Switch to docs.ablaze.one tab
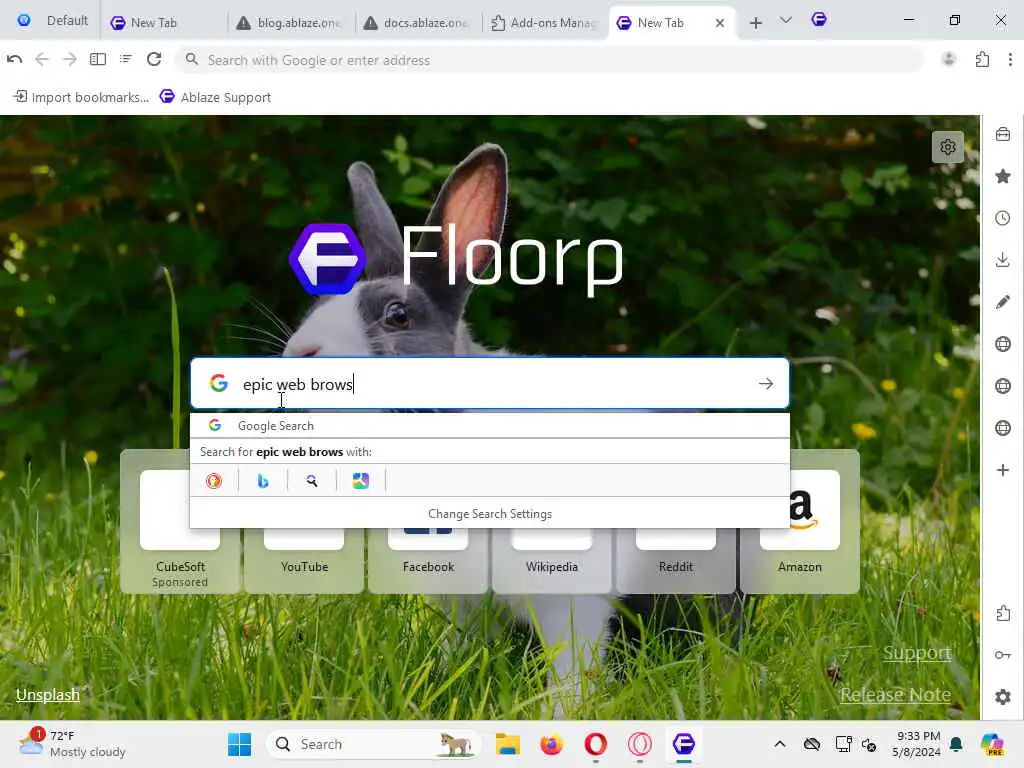Viewport: 1024px width, 768px height. coord(416,23)
